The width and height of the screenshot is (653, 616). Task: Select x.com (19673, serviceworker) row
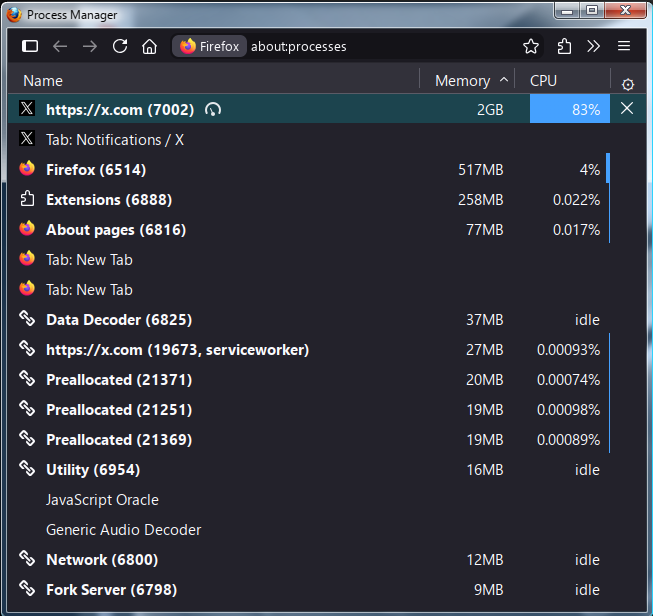pos(327,349)
